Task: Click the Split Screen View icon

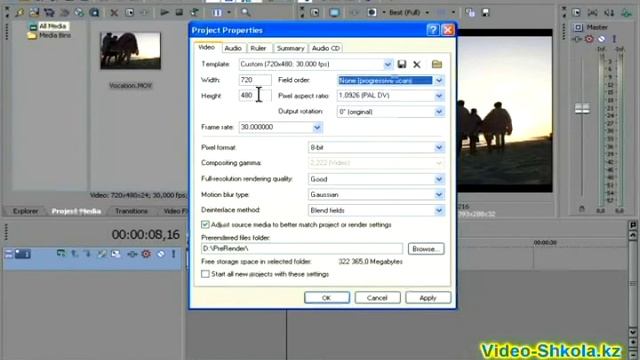Action: [x=372, y=13]
